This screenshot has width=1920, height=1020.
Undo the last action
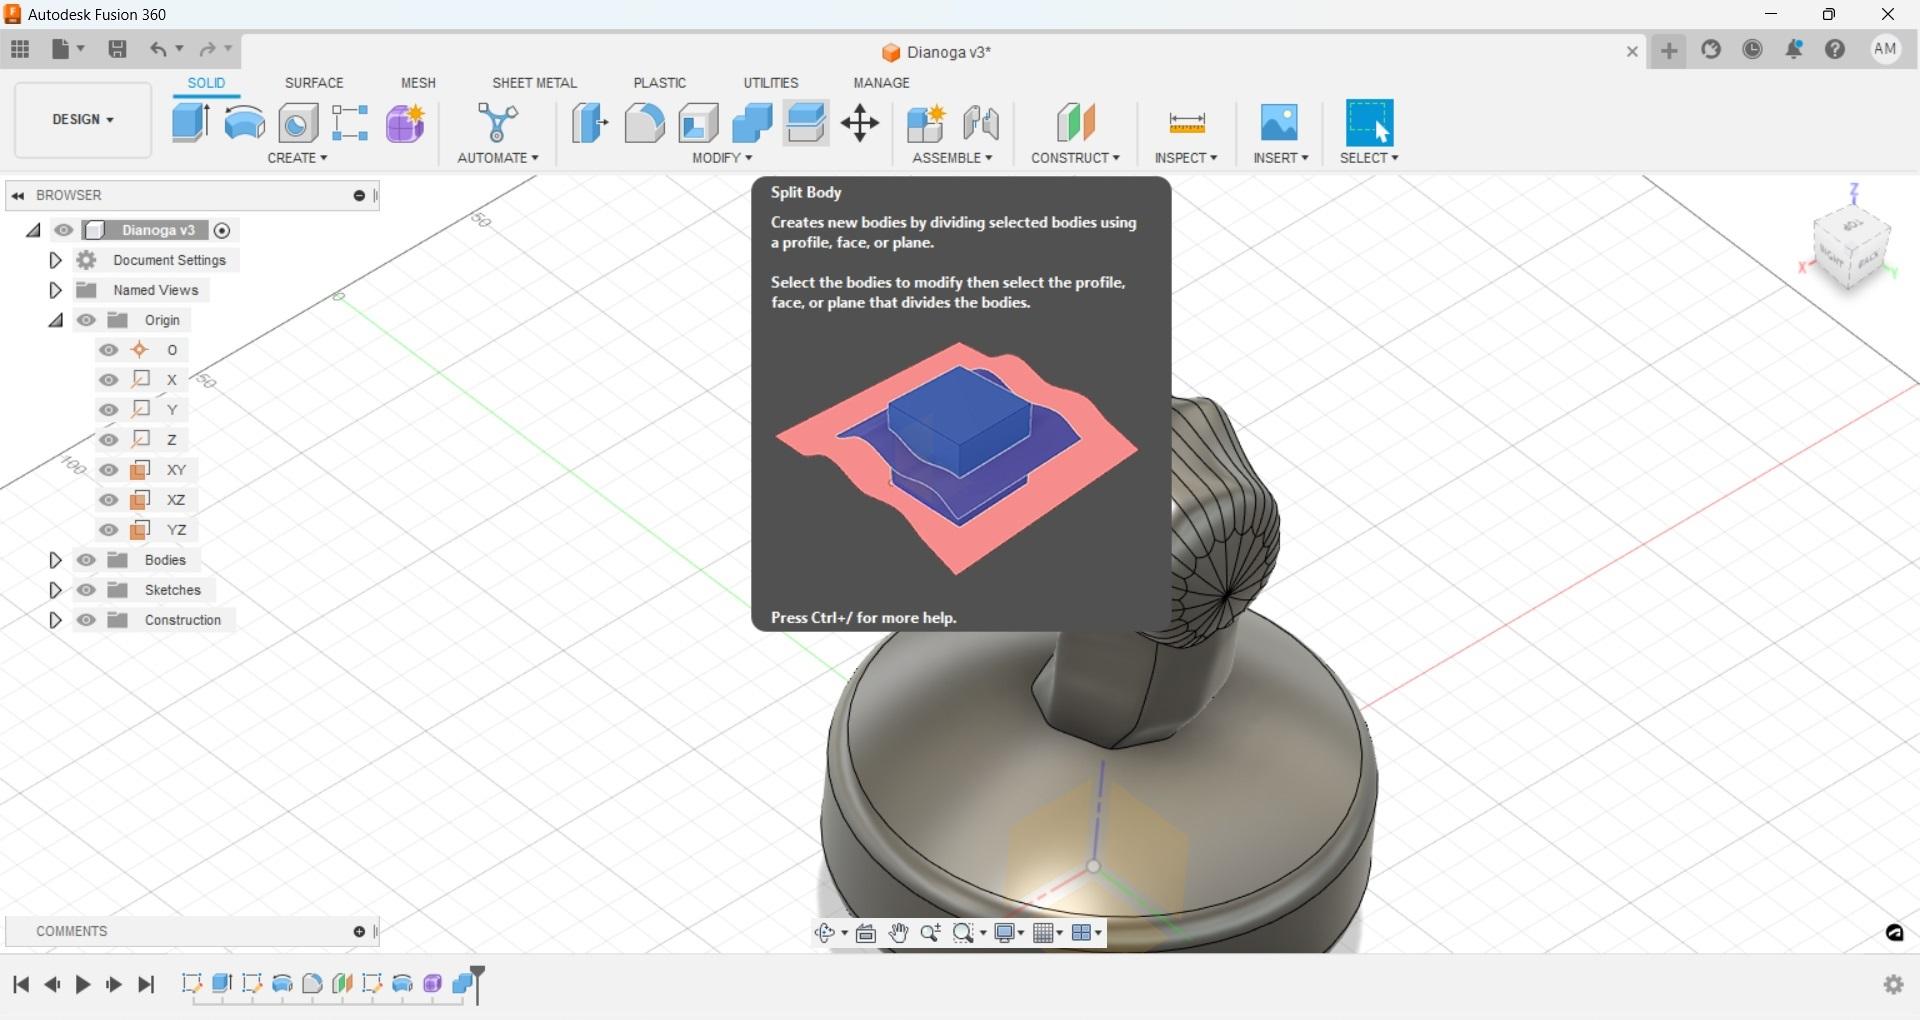tap(158, 49)
